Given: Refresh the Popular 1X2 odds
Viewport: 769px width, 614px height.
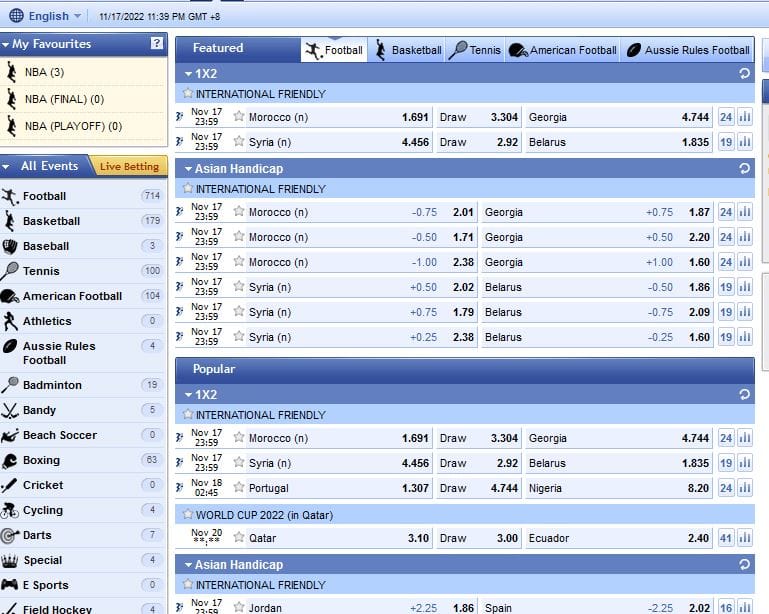Looking at the screenshot, I should click(744, 394).
